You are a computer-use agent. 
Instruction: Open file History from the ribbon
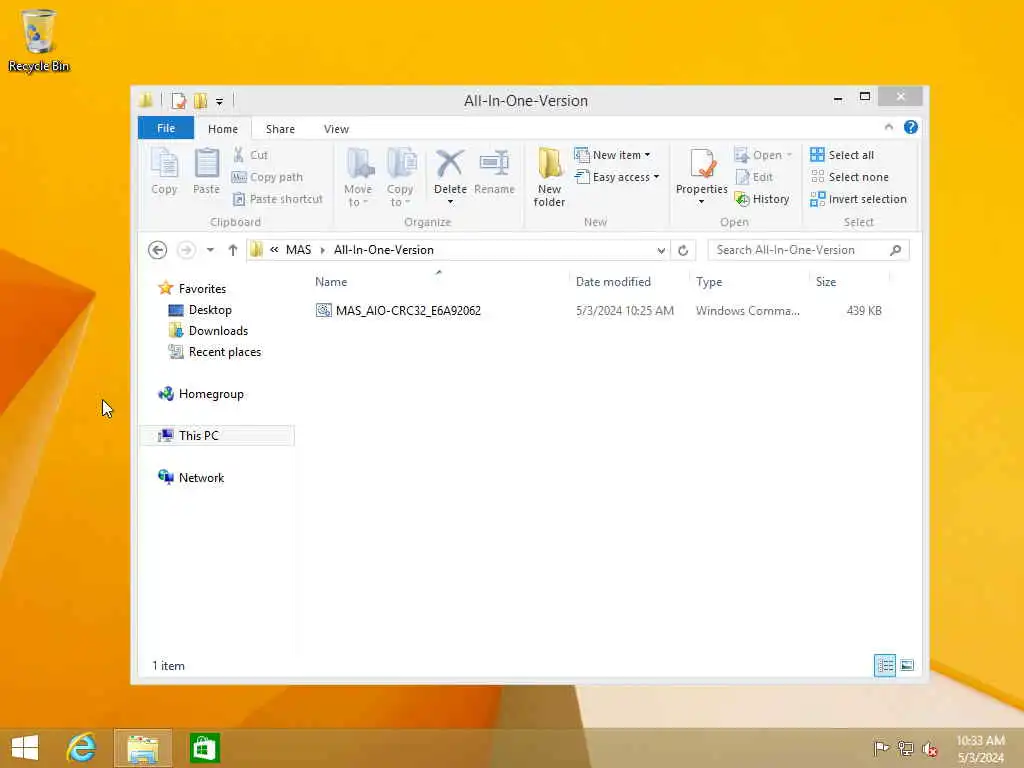(762, 199)
